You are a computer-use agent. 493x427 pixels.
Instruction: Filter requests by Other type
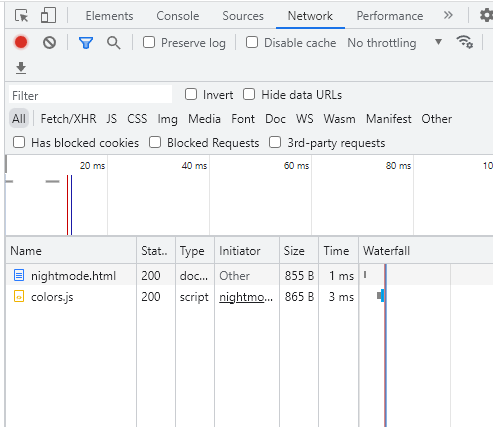tap(437, 119)
